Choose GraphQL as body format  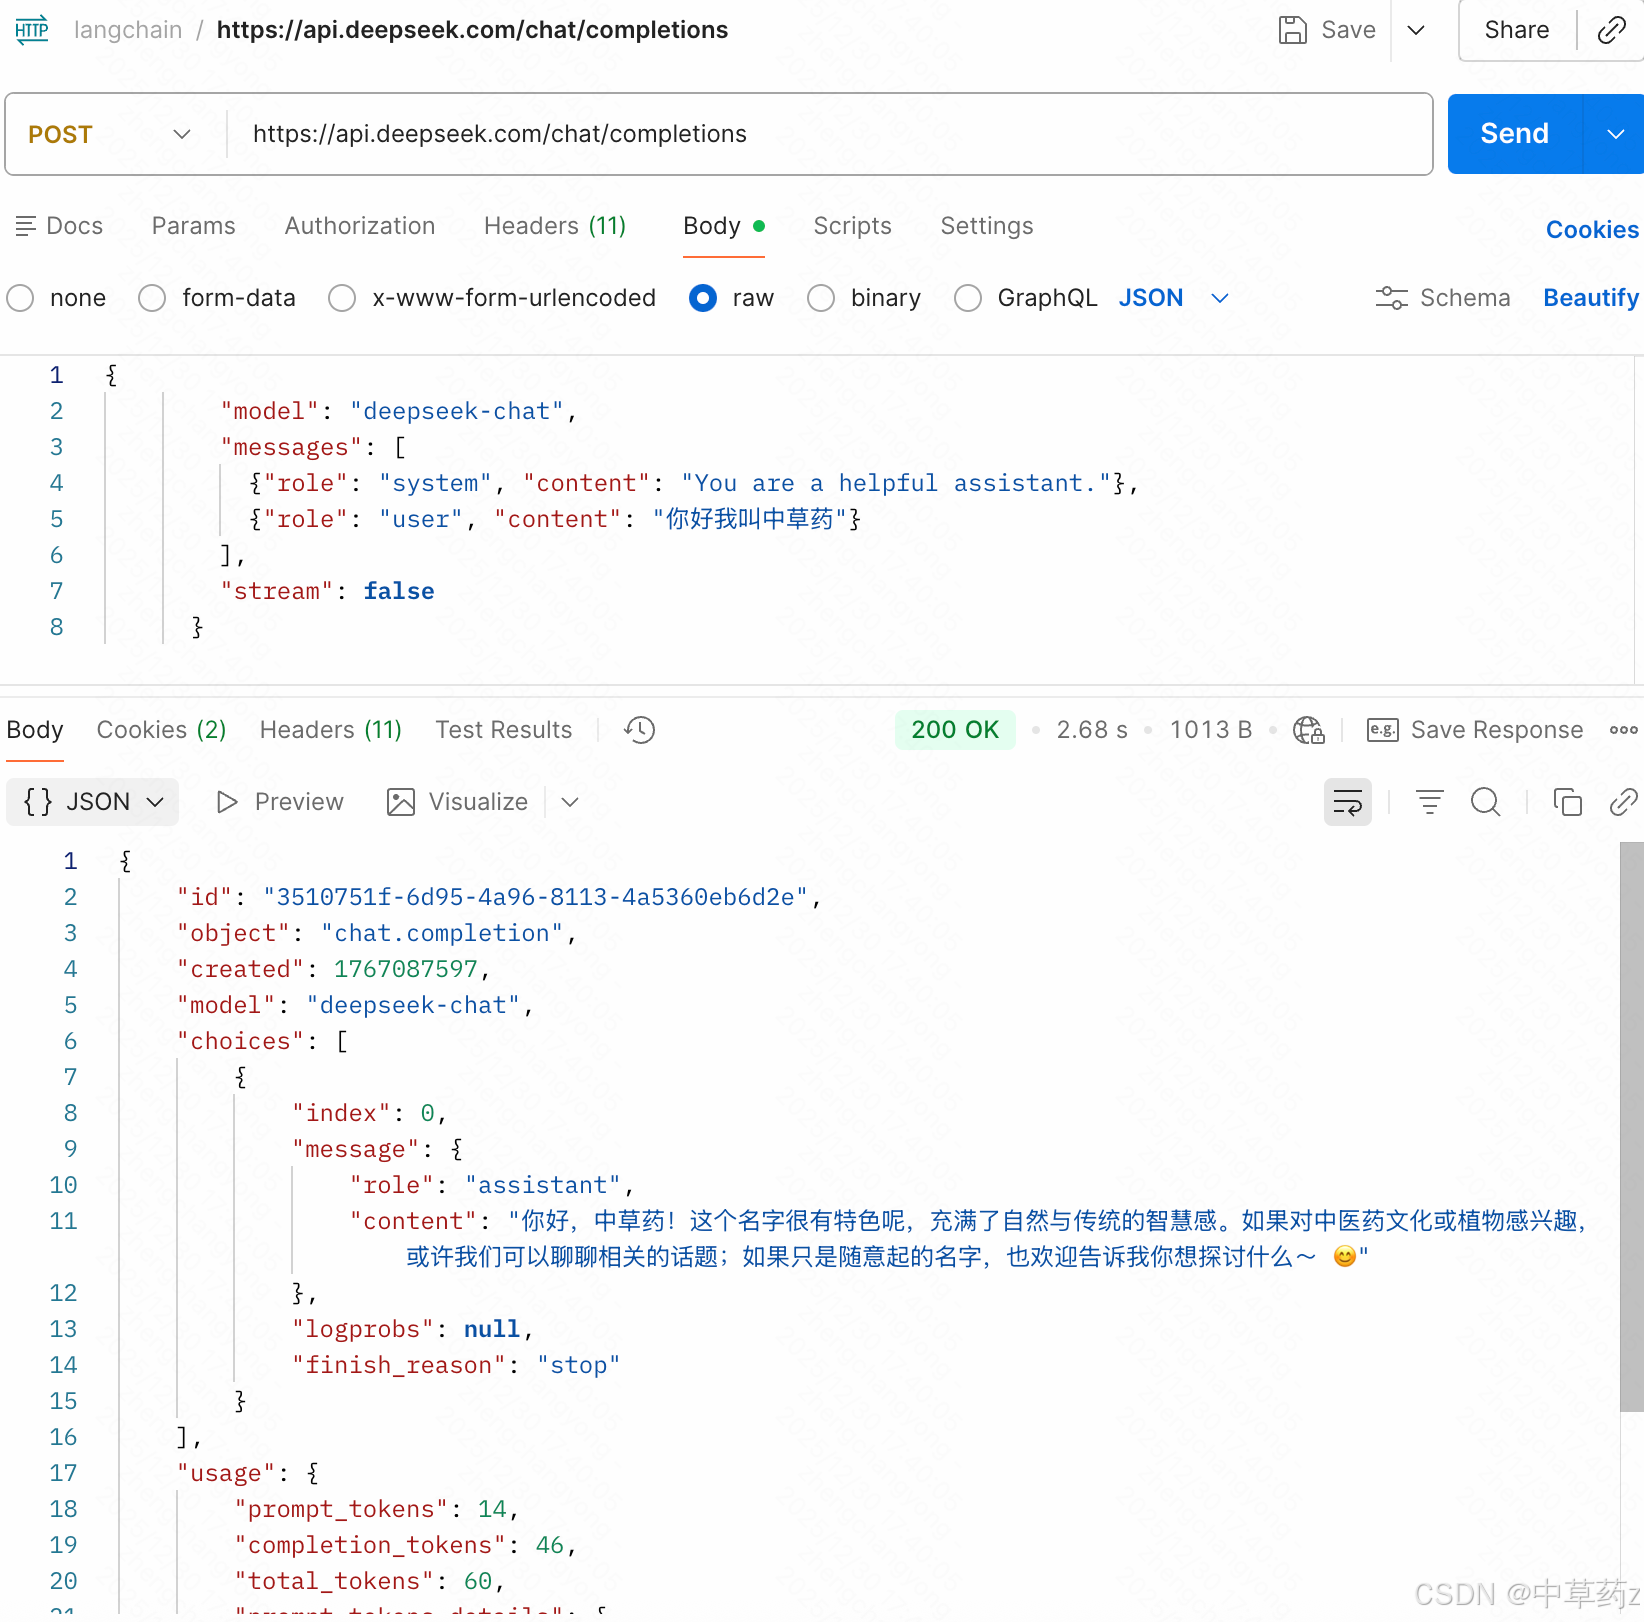pos(967,298)
